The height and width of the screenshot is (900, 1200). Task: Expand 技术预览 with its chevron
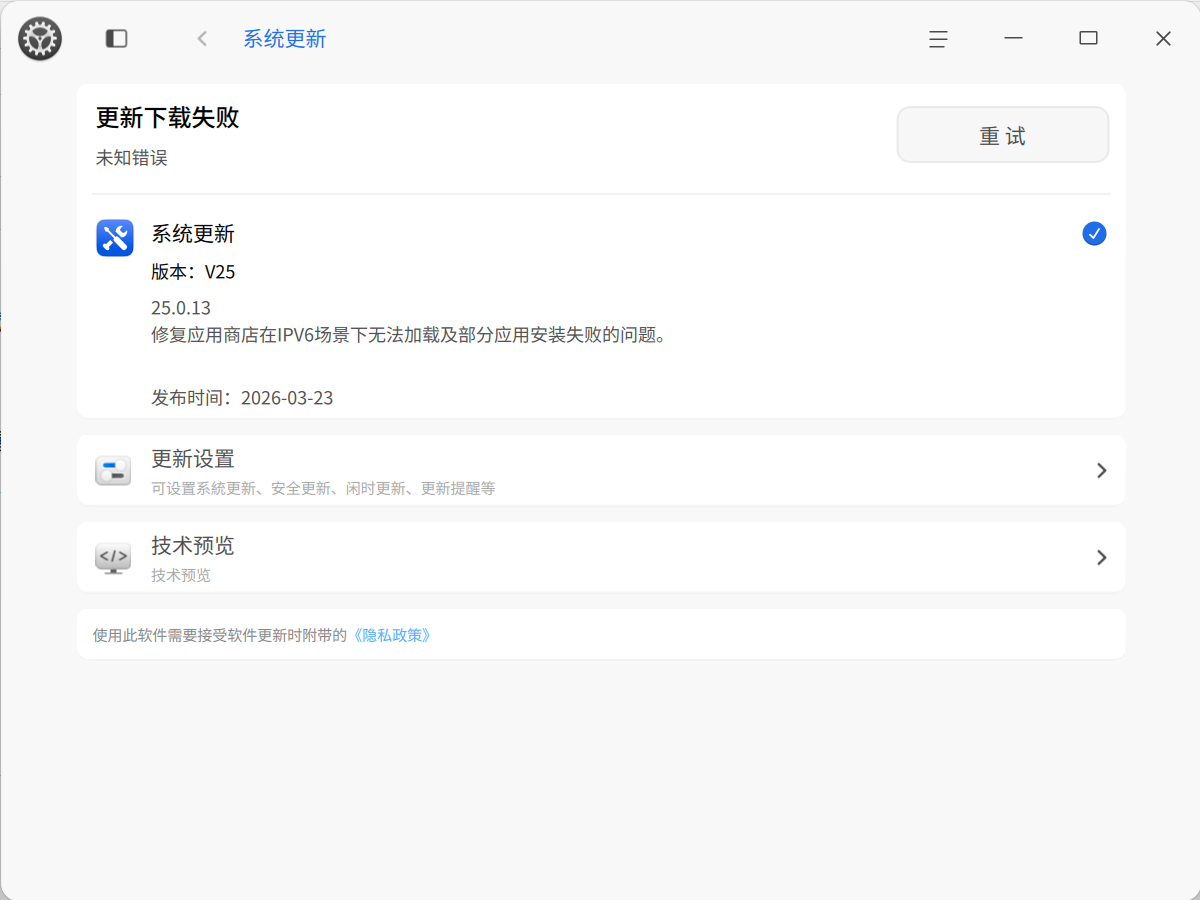click(x=1101, y=557)
